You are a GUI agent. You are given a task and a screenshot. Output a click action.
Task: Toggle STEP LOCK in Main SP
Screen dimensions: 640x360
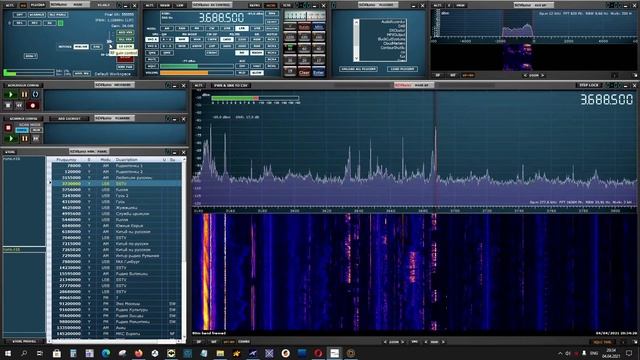click(589, 85)
